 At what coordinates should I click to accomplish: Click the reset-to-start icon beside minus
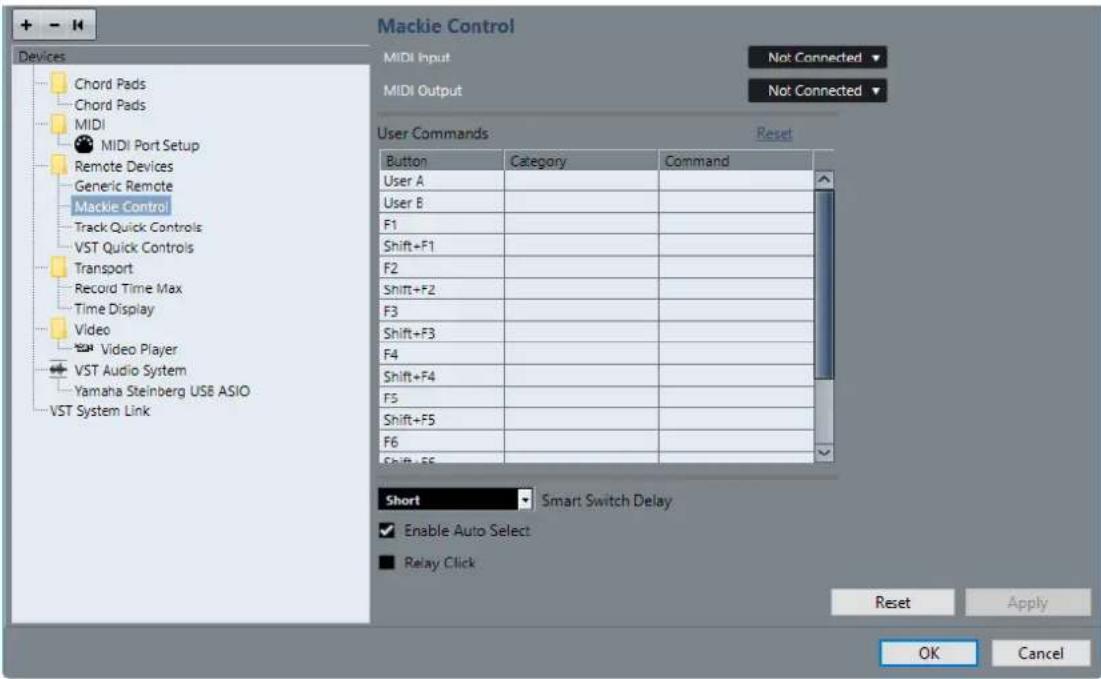(78, 25)
